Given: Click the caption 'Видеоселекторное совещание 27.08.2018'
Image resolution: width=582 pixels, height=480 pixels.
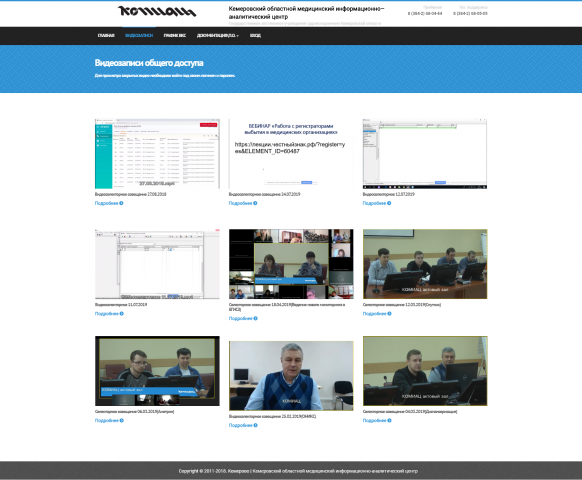Looking at the screenshot, I should point(131,194).
